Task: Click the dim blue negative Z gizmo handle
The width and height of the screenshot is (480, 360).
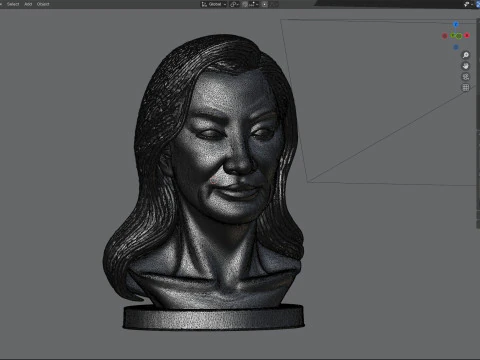Action: (x=456, y=47)
